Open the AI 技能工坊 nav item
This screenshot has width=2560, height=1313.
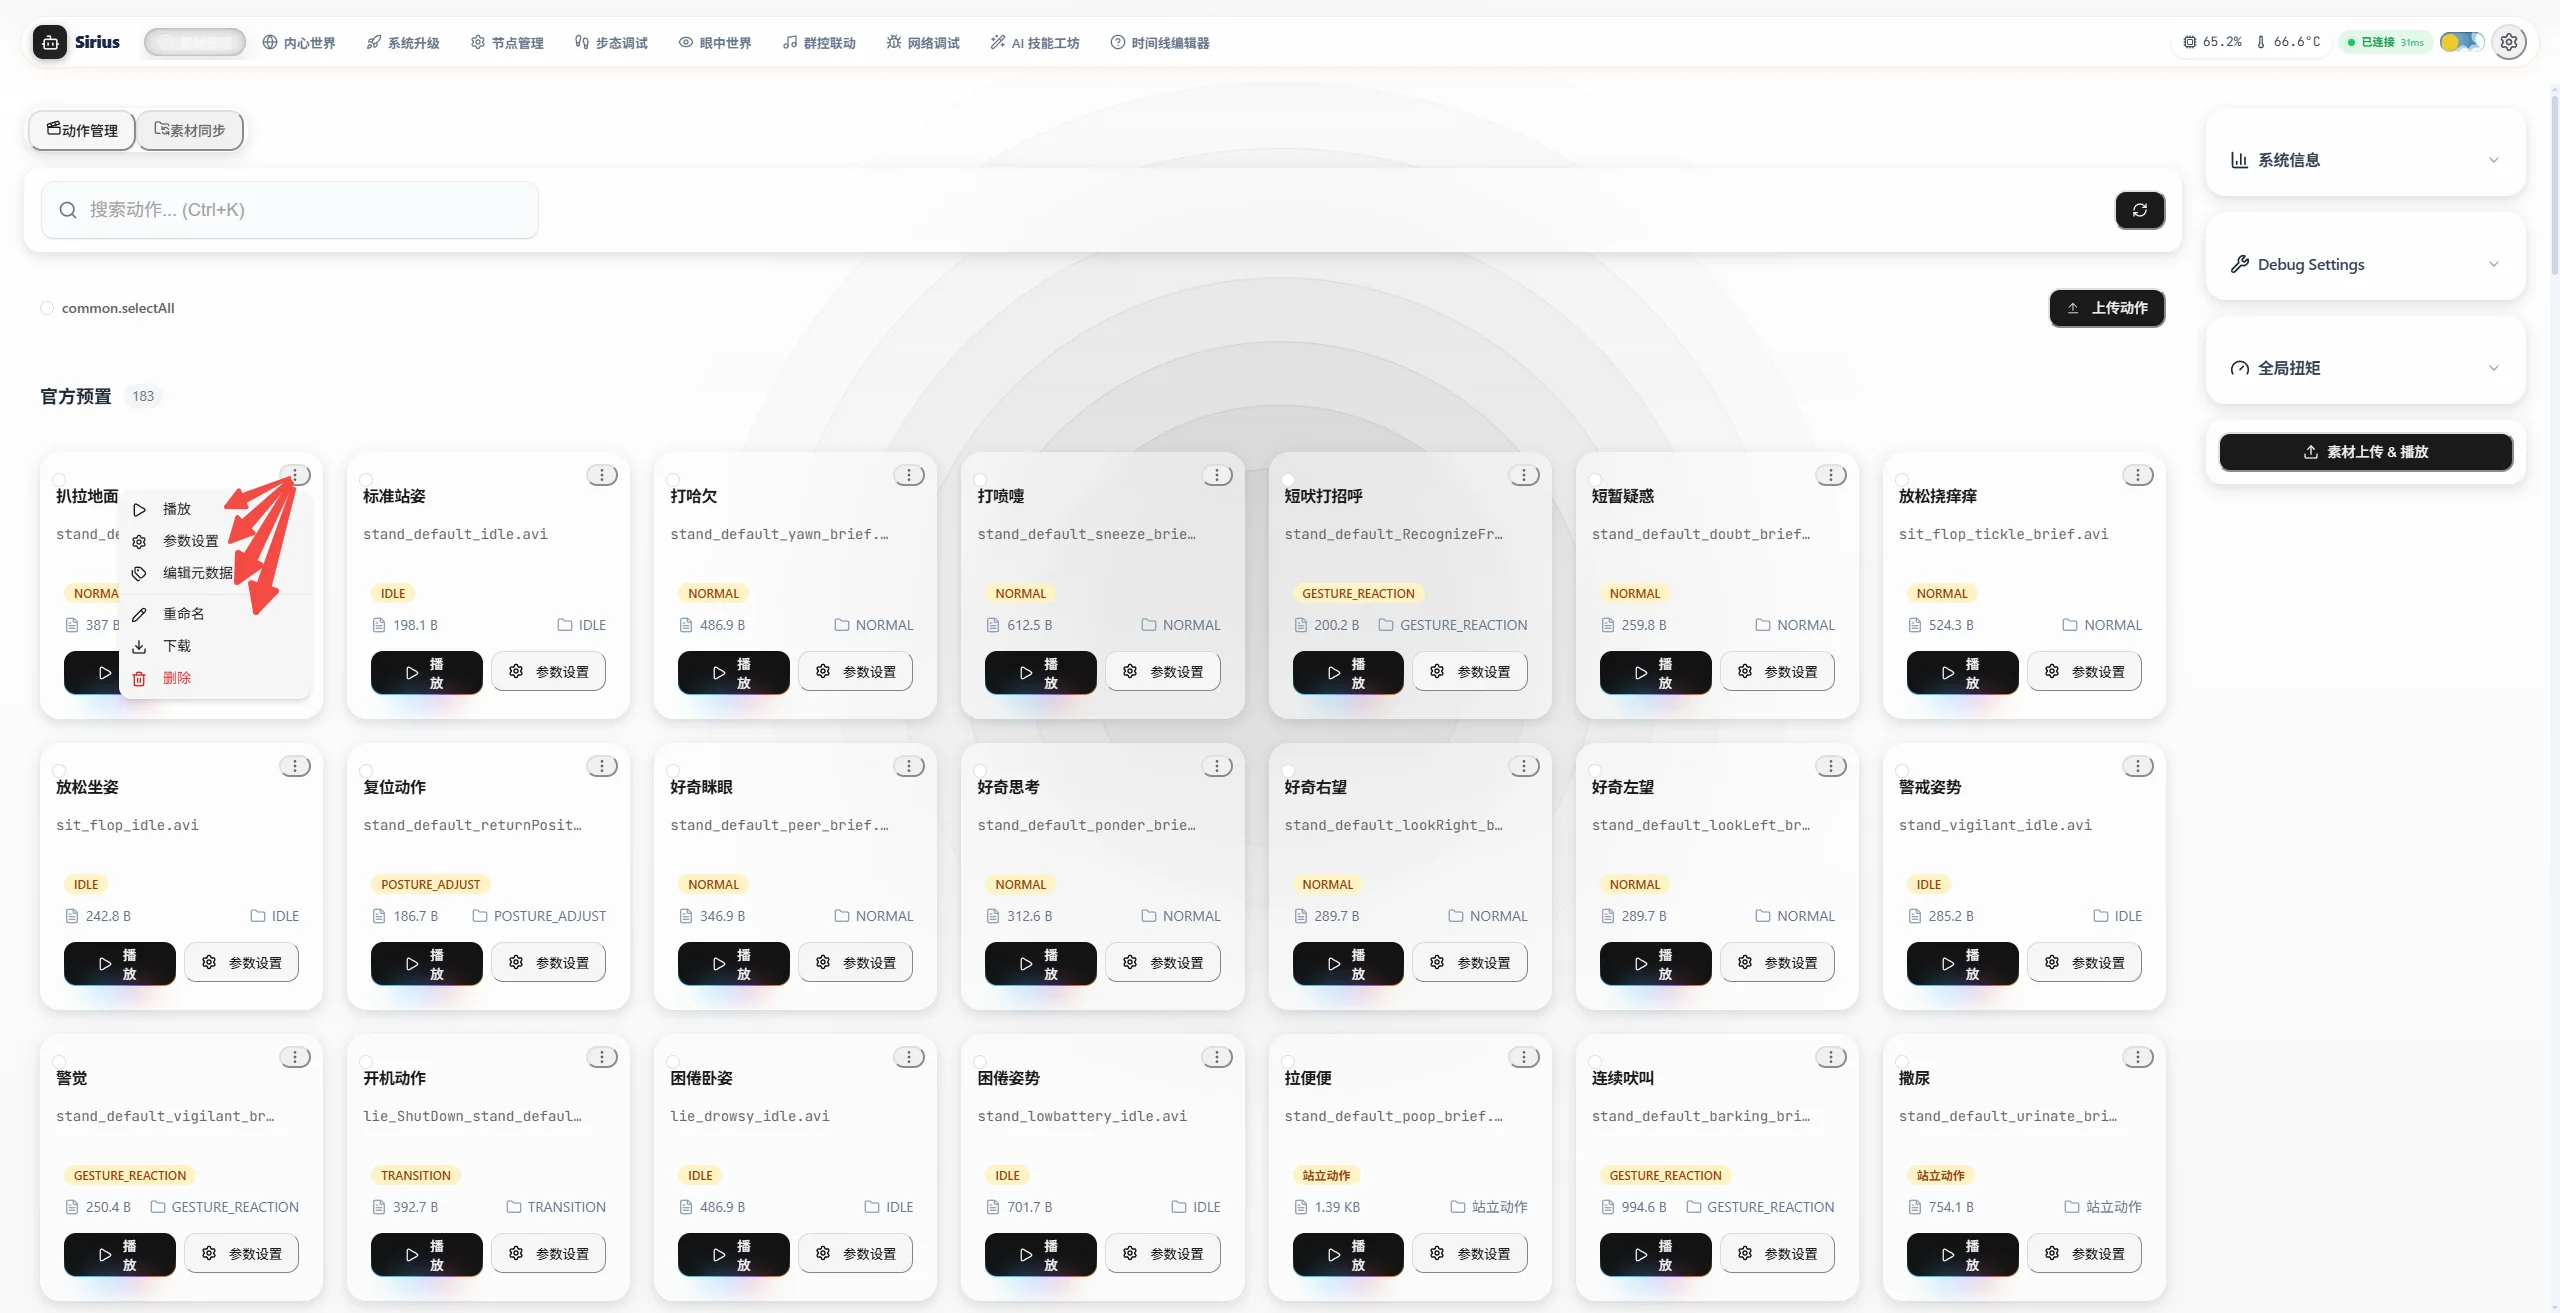(1035, 43)
